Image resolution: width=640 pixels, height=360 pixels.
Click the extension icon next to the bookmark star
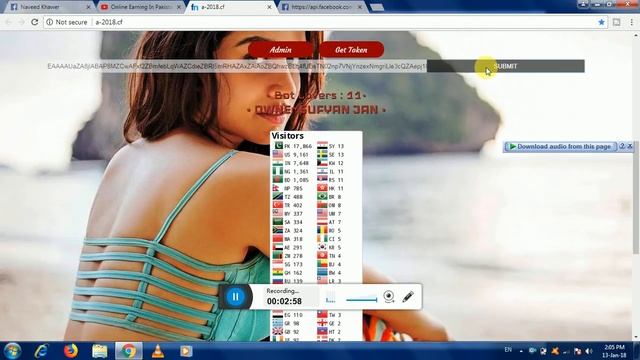[x=616, y=22]
